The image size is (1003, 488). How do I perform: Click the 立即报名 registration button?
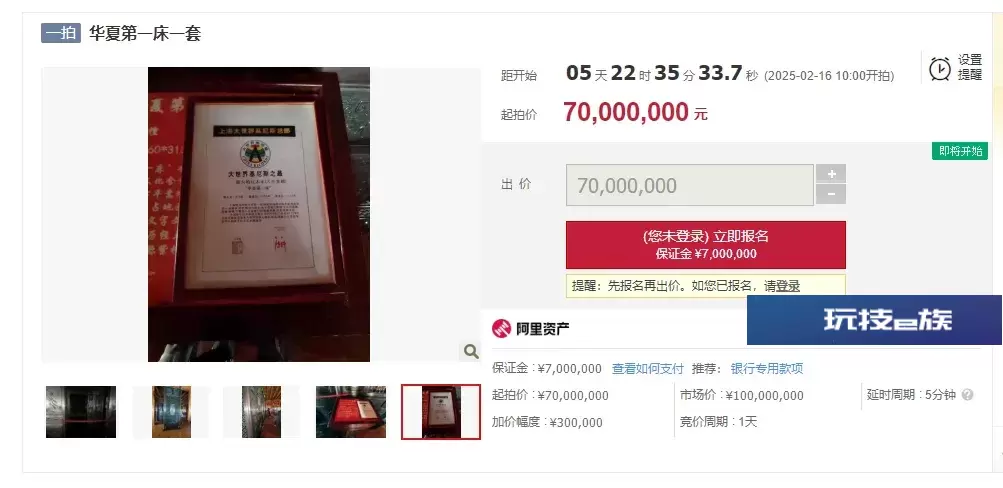tap(706, 245)
